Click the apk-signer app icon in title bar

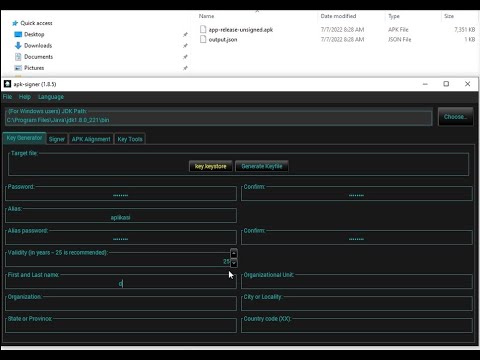click(x=7, y=84)
